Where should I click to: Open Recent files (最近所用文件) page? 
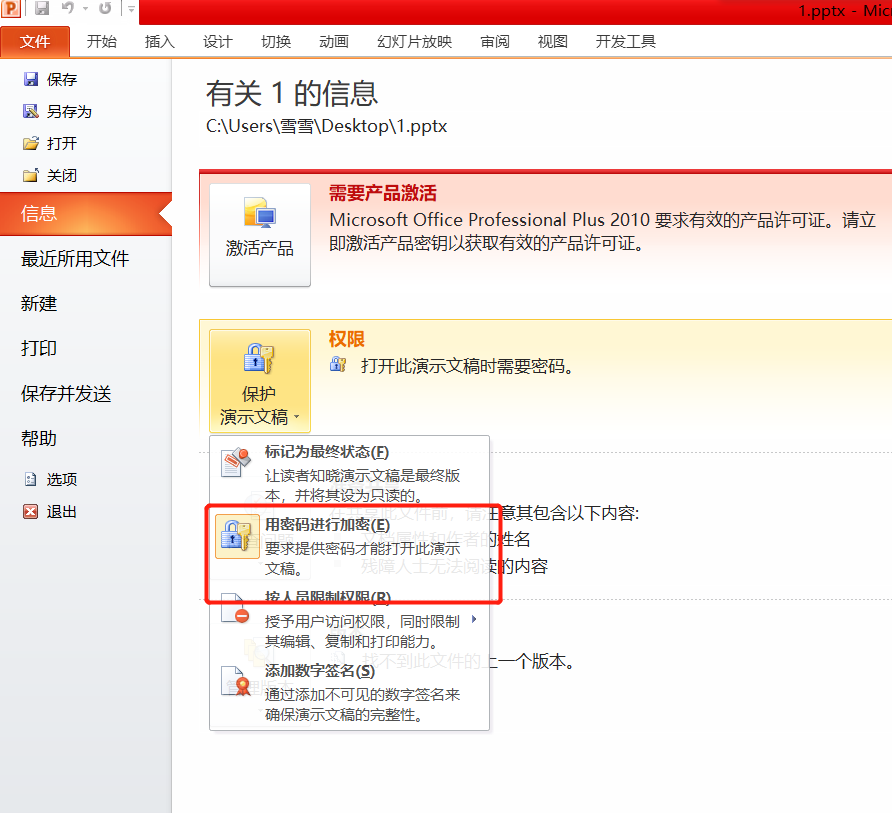[x=75, y=259]
